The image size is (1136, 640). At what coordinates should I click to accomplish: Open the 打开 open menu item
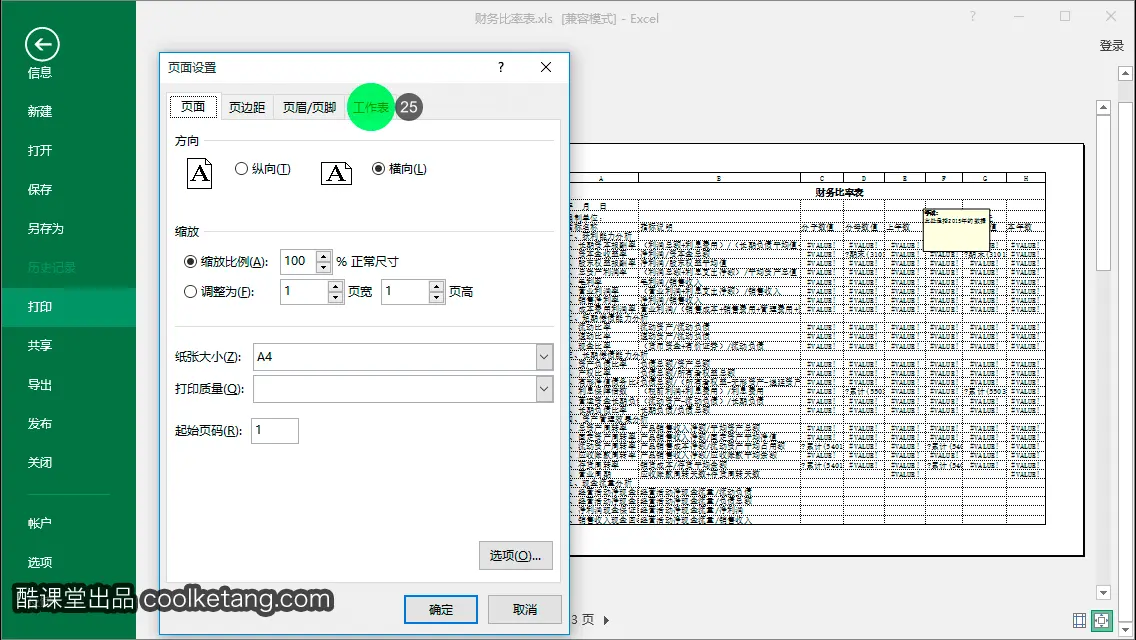point(40,151)
